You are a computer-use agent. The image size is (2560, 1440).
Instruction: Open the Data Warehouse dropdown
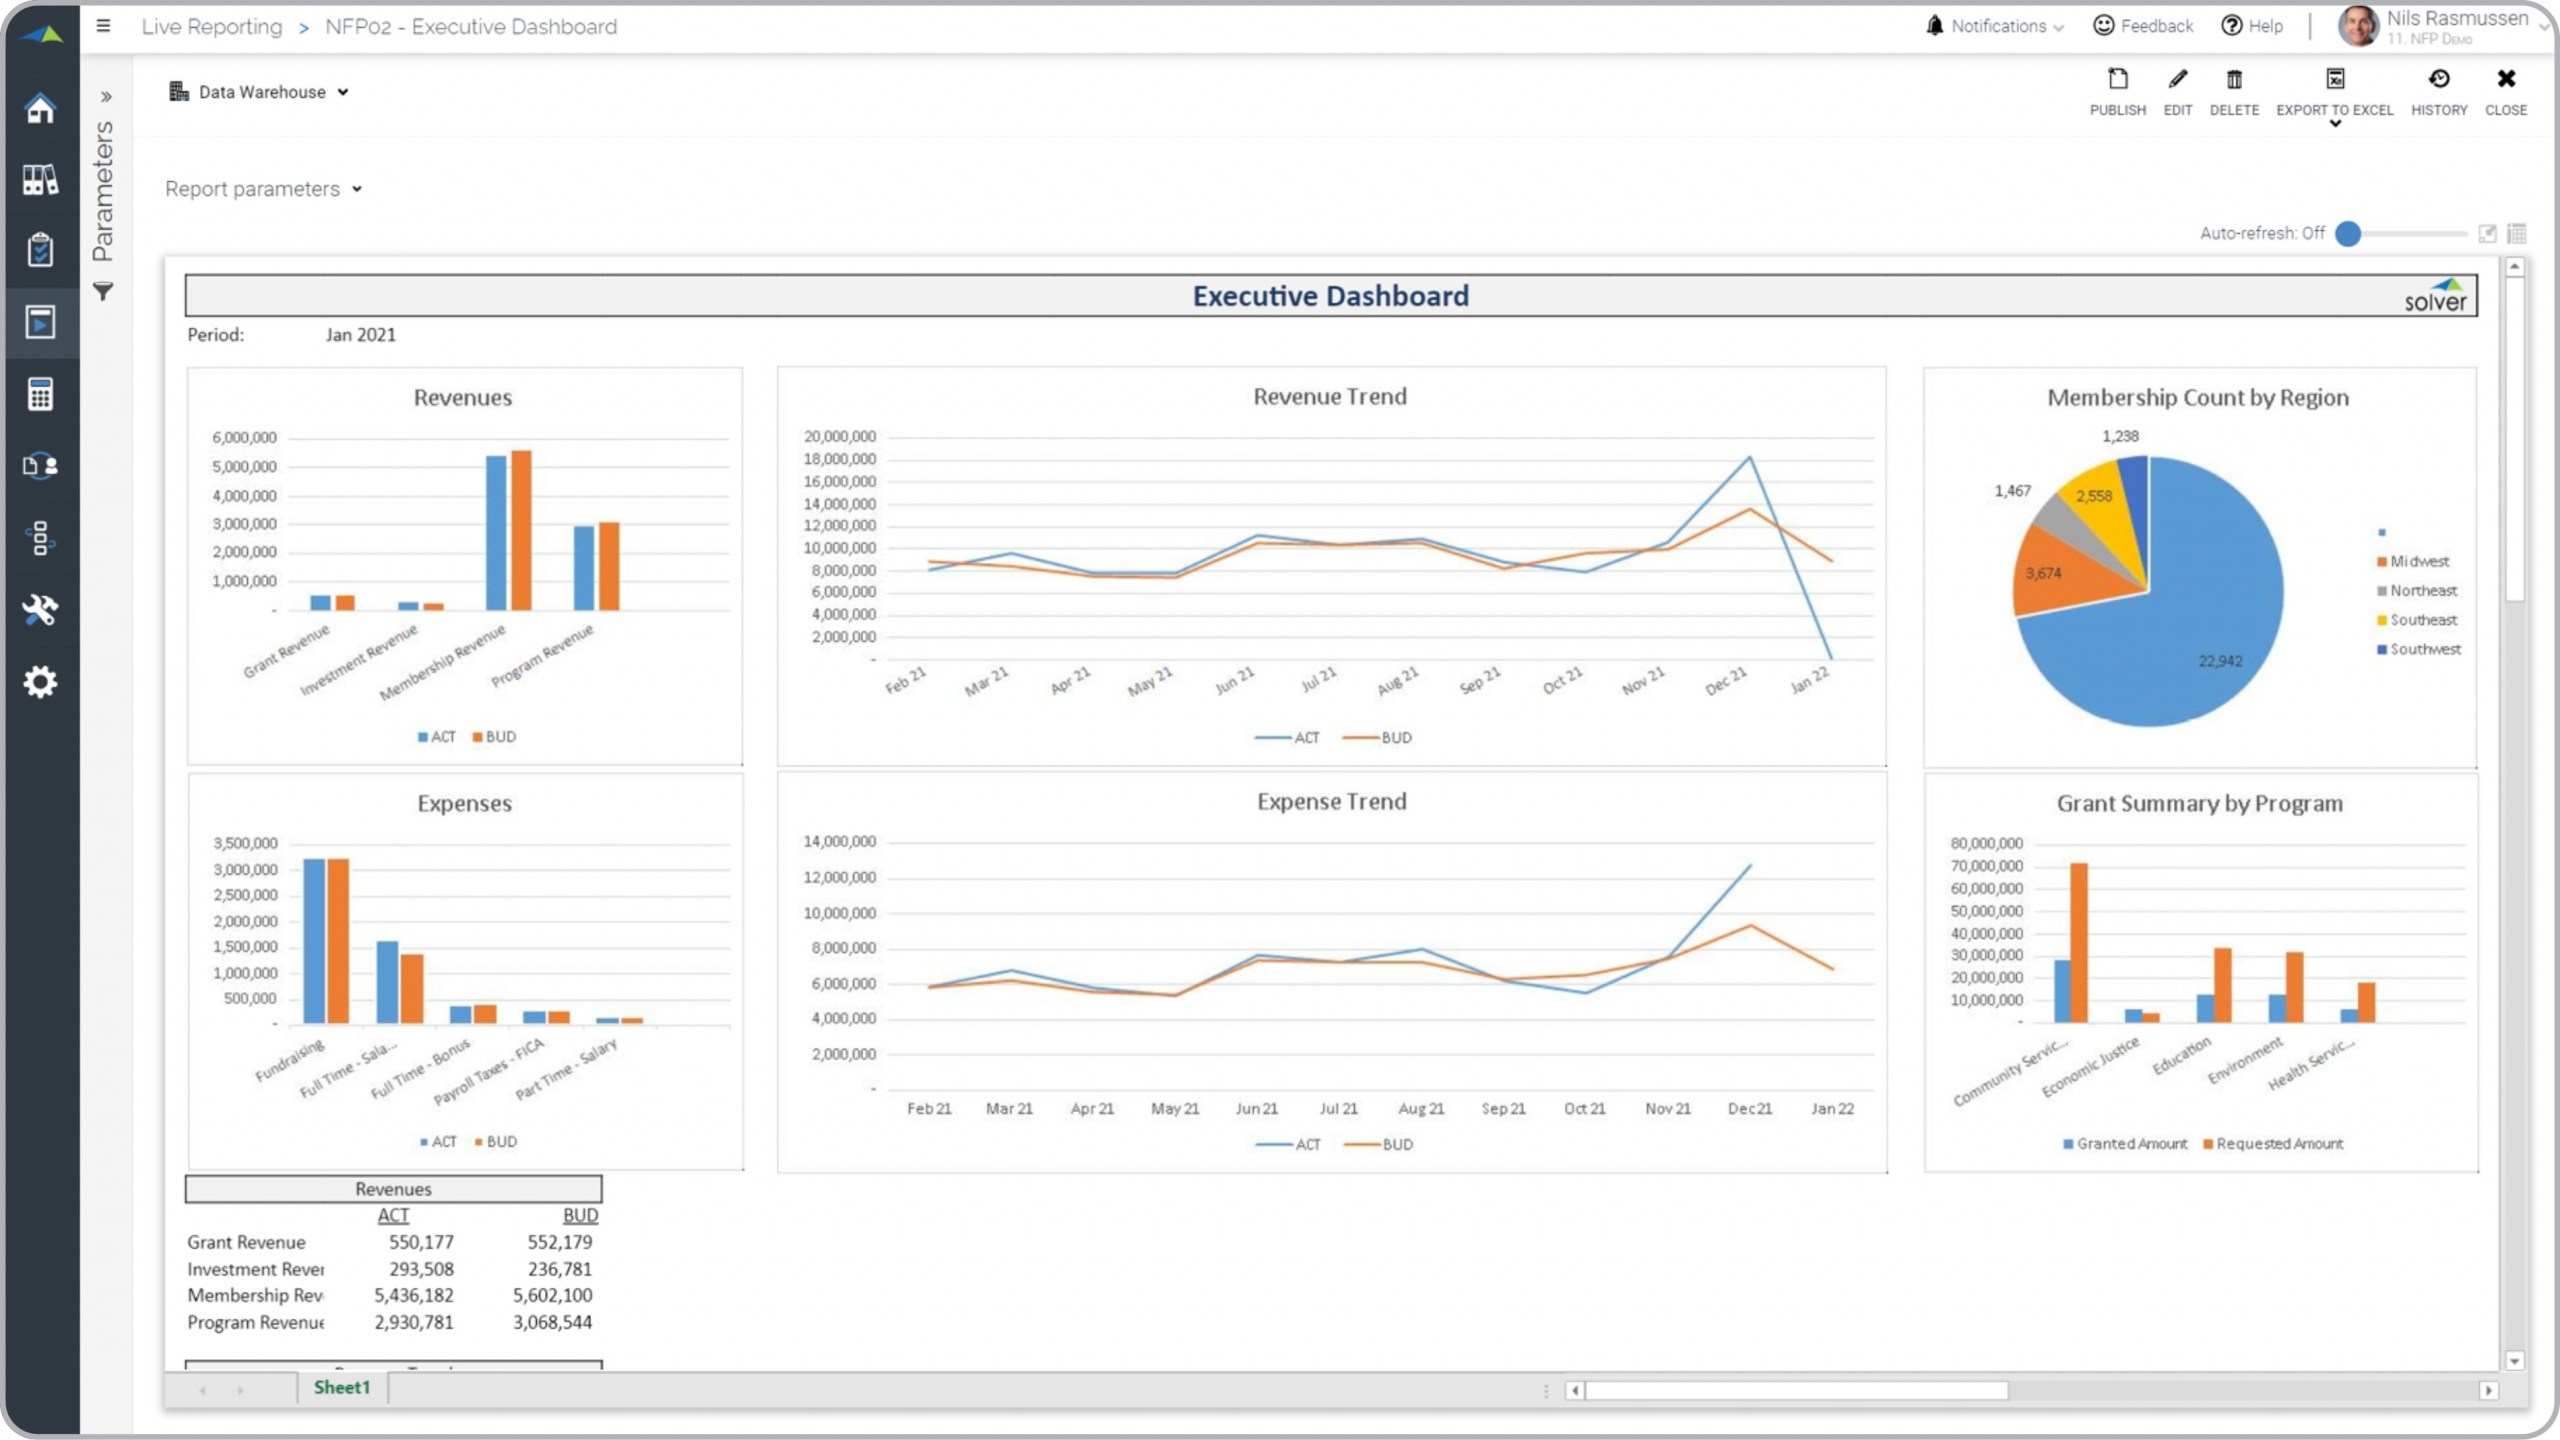[260, 92]
